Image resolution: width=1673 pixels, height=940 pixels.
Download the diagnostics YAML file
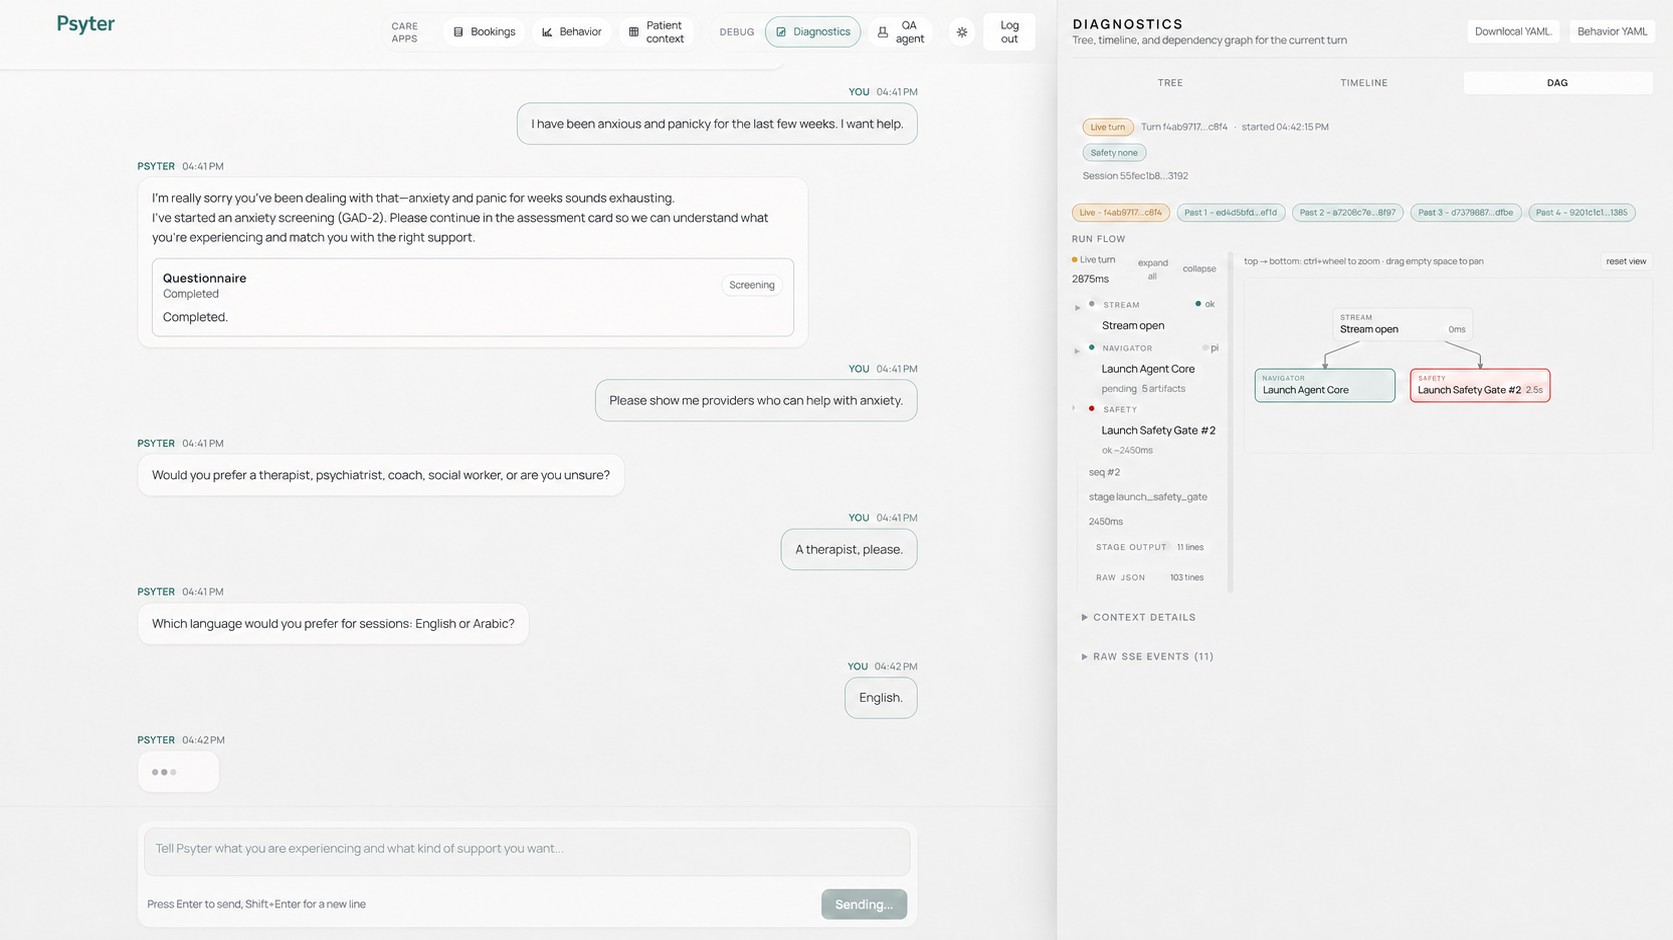click(1514, 31)
